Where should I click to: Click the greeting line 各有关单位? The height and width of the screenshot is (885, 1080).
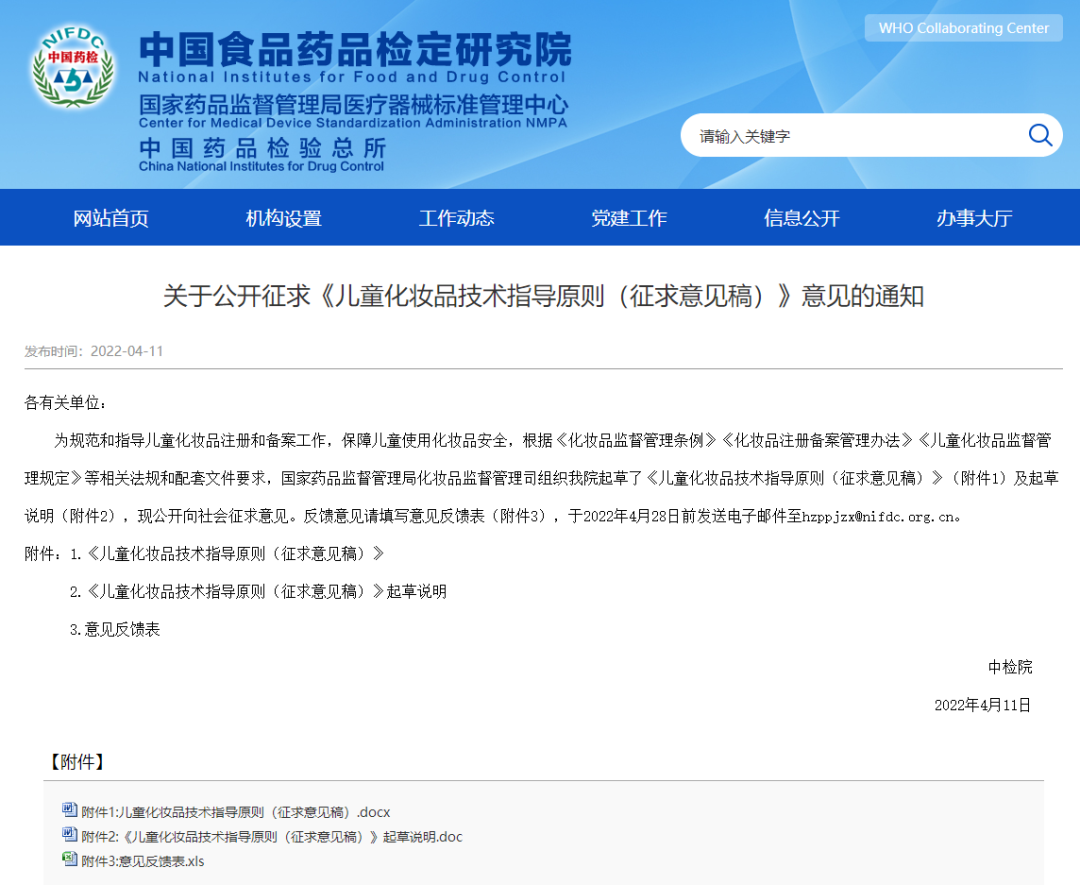click(x=65, y=403)
